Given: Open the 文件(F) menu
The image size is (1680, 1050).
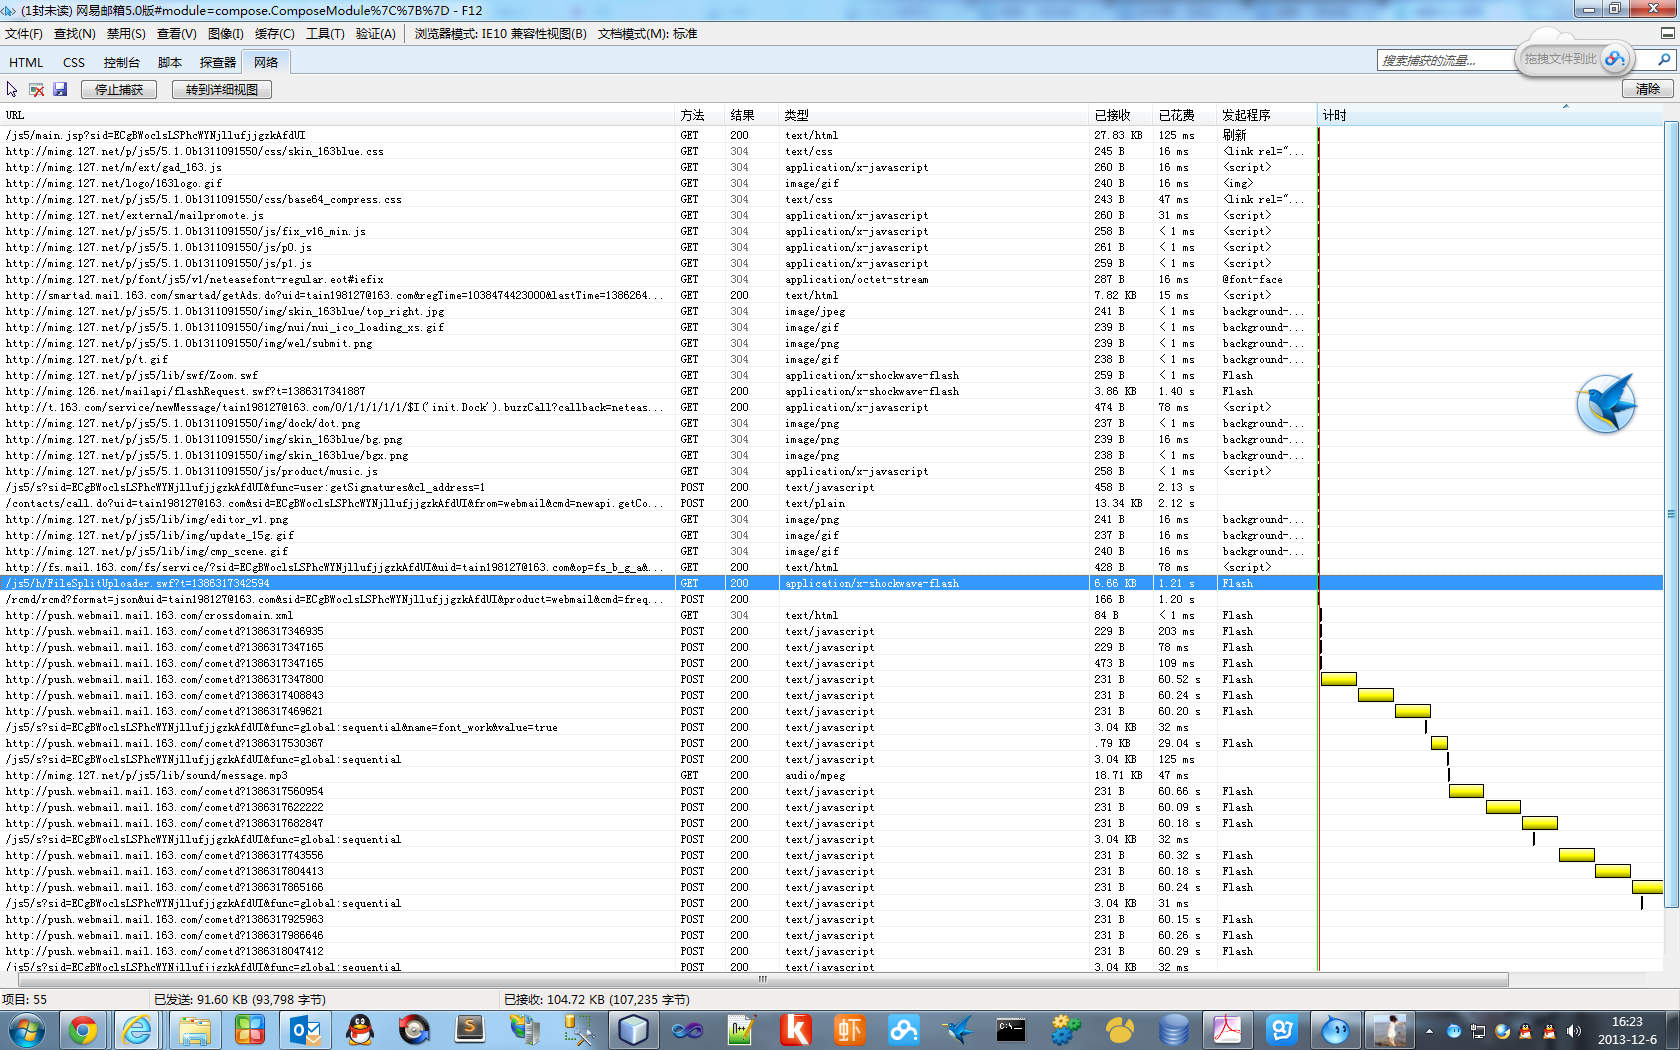Looking at the screenshot, I should (24, 34).
